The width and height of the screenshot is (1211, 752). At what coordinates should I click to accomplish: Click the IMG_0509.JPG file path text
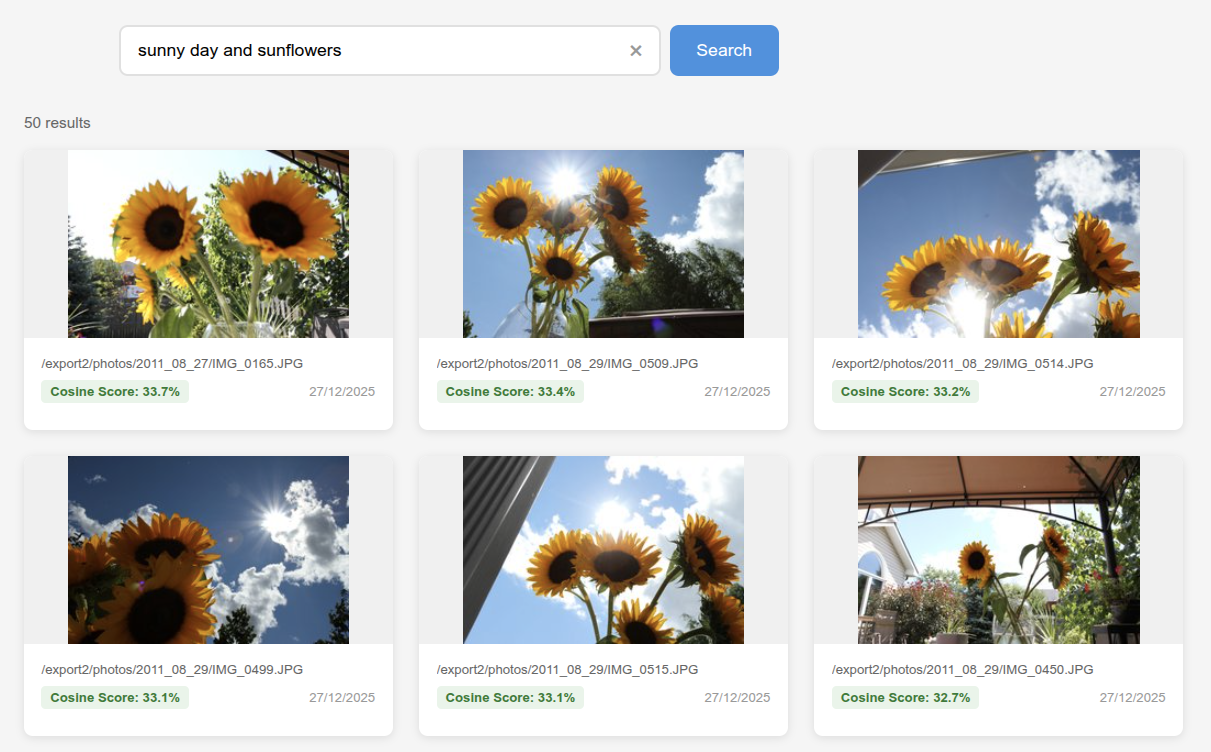click(x=567, y=364)
